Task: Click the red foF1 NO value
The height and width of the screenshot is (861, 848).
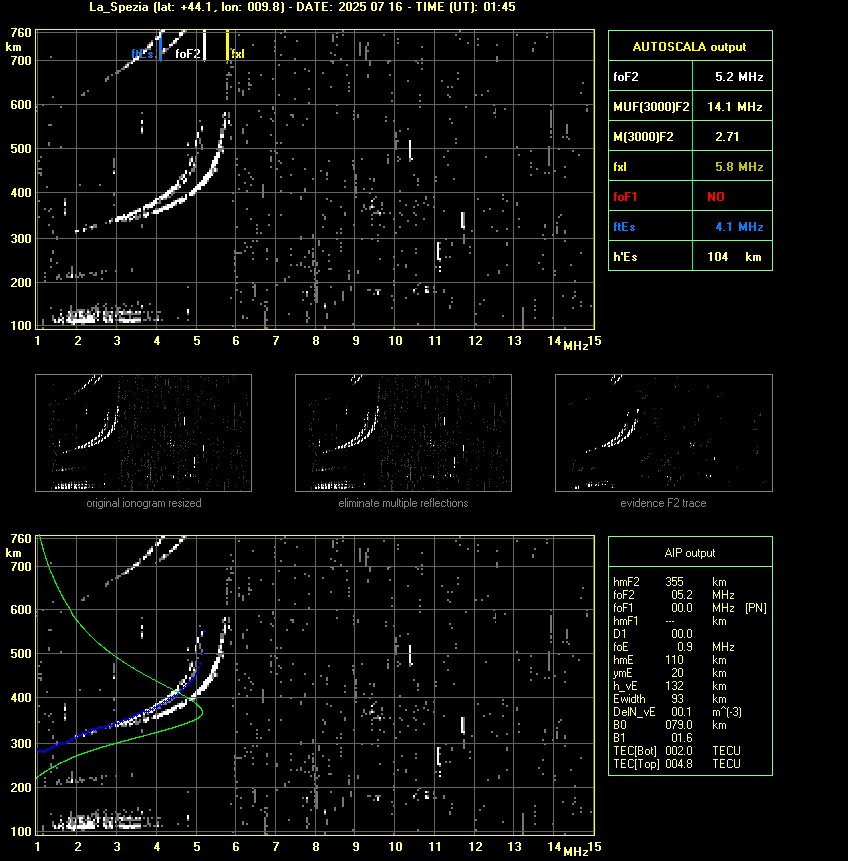Action: pyautogui.click(x=716, y=197)
